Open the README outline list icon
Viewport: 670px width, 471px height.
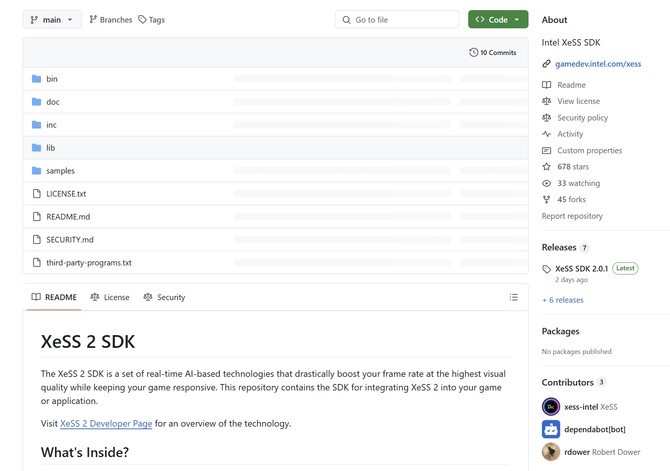pyautogui.click(x=514, y=297)
